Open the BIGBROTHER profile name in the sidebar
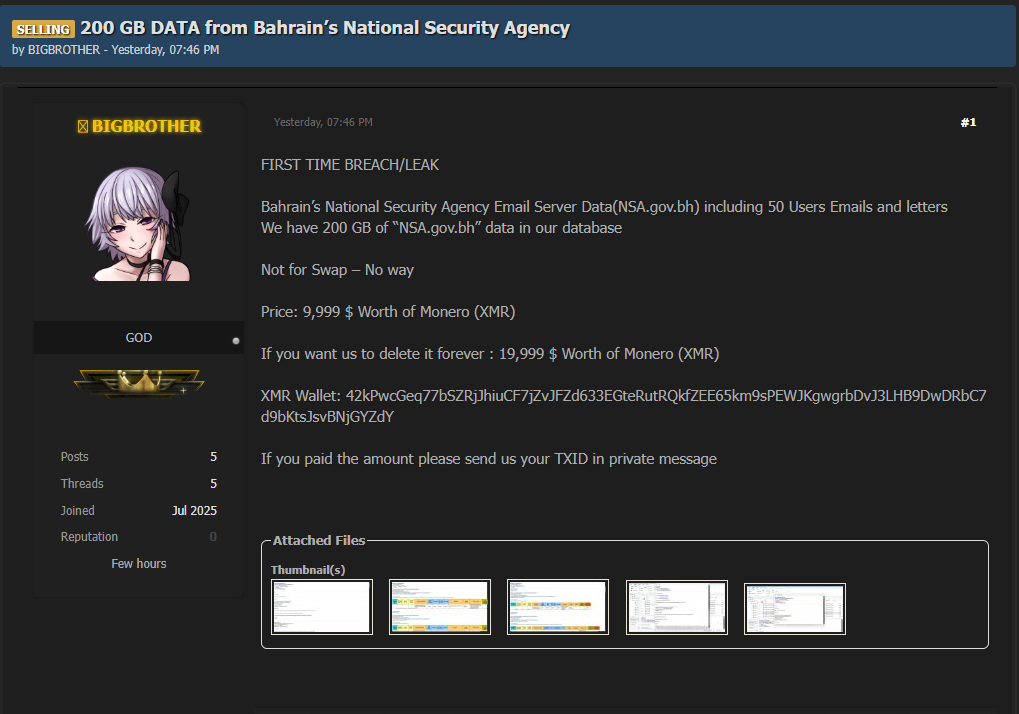This screenshot has width=1019, height=714. [146, 126]
